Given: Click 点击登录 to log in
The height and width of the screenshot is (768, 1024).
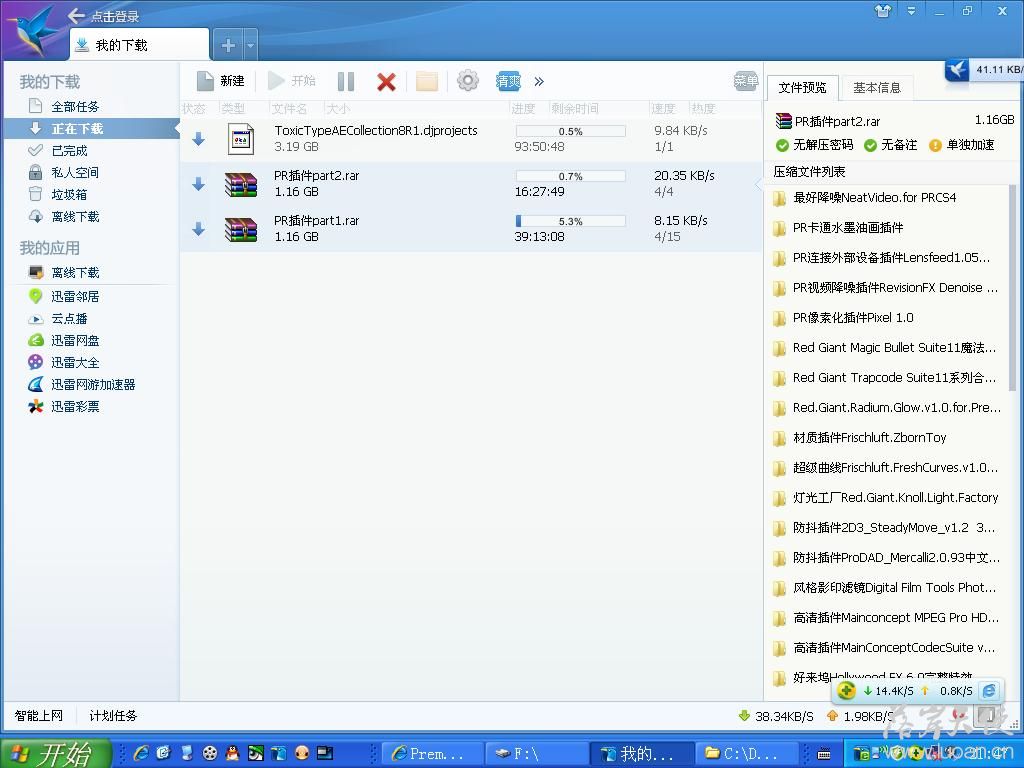Looking at the screenshot, I should tap(115, 16).
